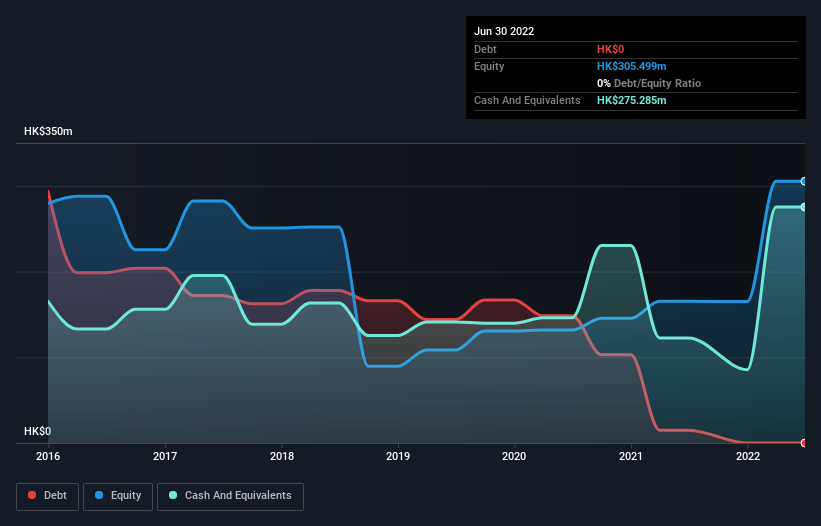Image resolution: width=821 pixels, height=526 pixels.
Task: Select the 2019 axis label
Action: coord(398,456)
